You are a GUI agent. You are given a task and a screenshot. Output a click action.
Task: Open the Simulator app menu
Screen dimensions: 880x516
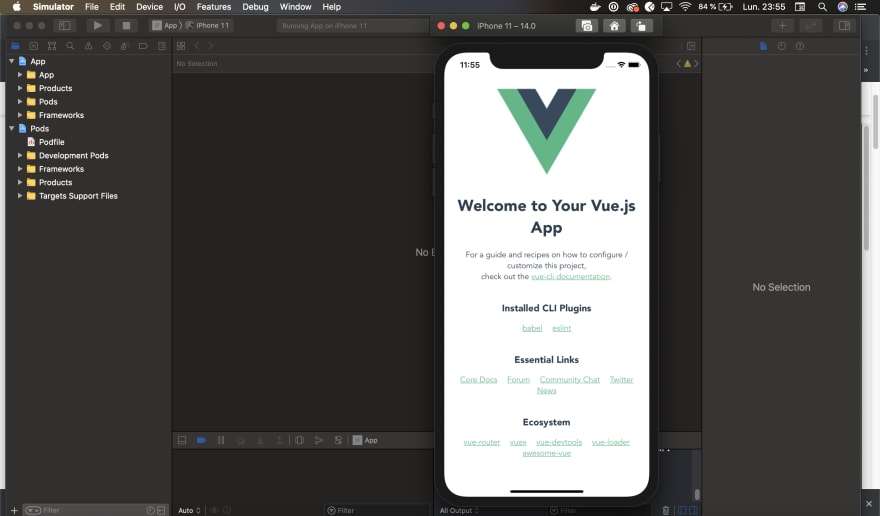53,7
